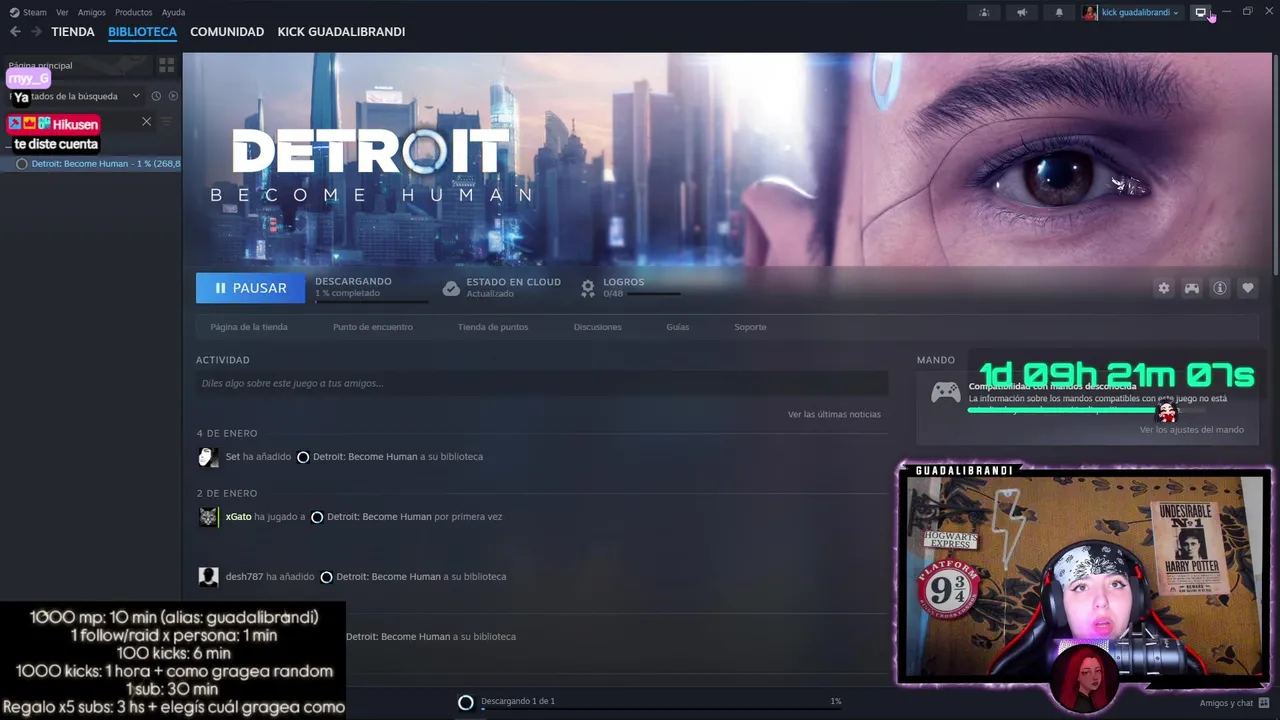This screenshot has width=1280, height=720.
Task: Click the cloud status icon
Action: (451, 288)
